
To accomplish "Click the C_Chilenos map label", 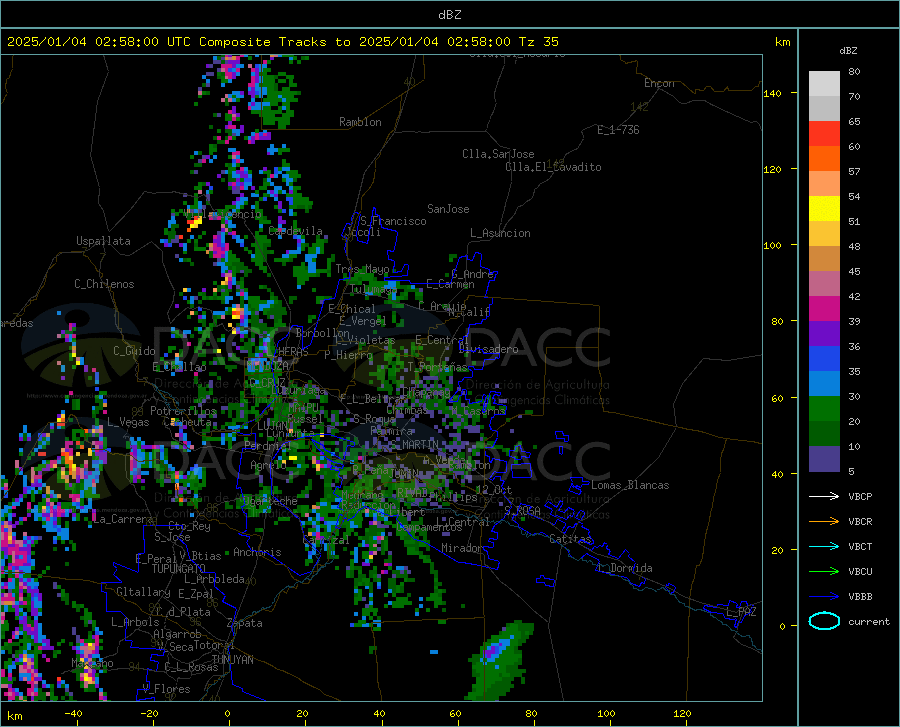I will pos(104,284).
